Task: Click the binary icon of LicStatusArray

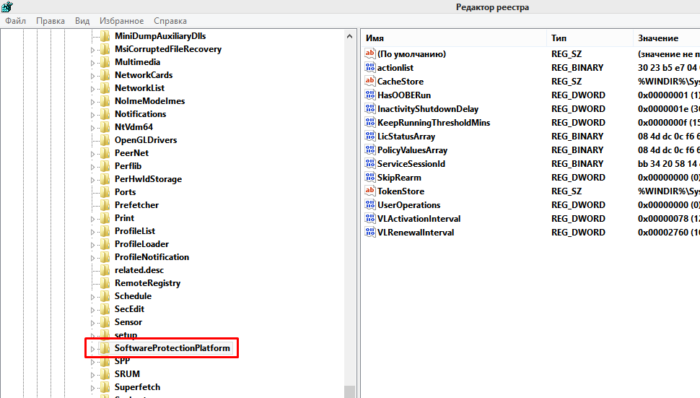Action: click(370, 136)
